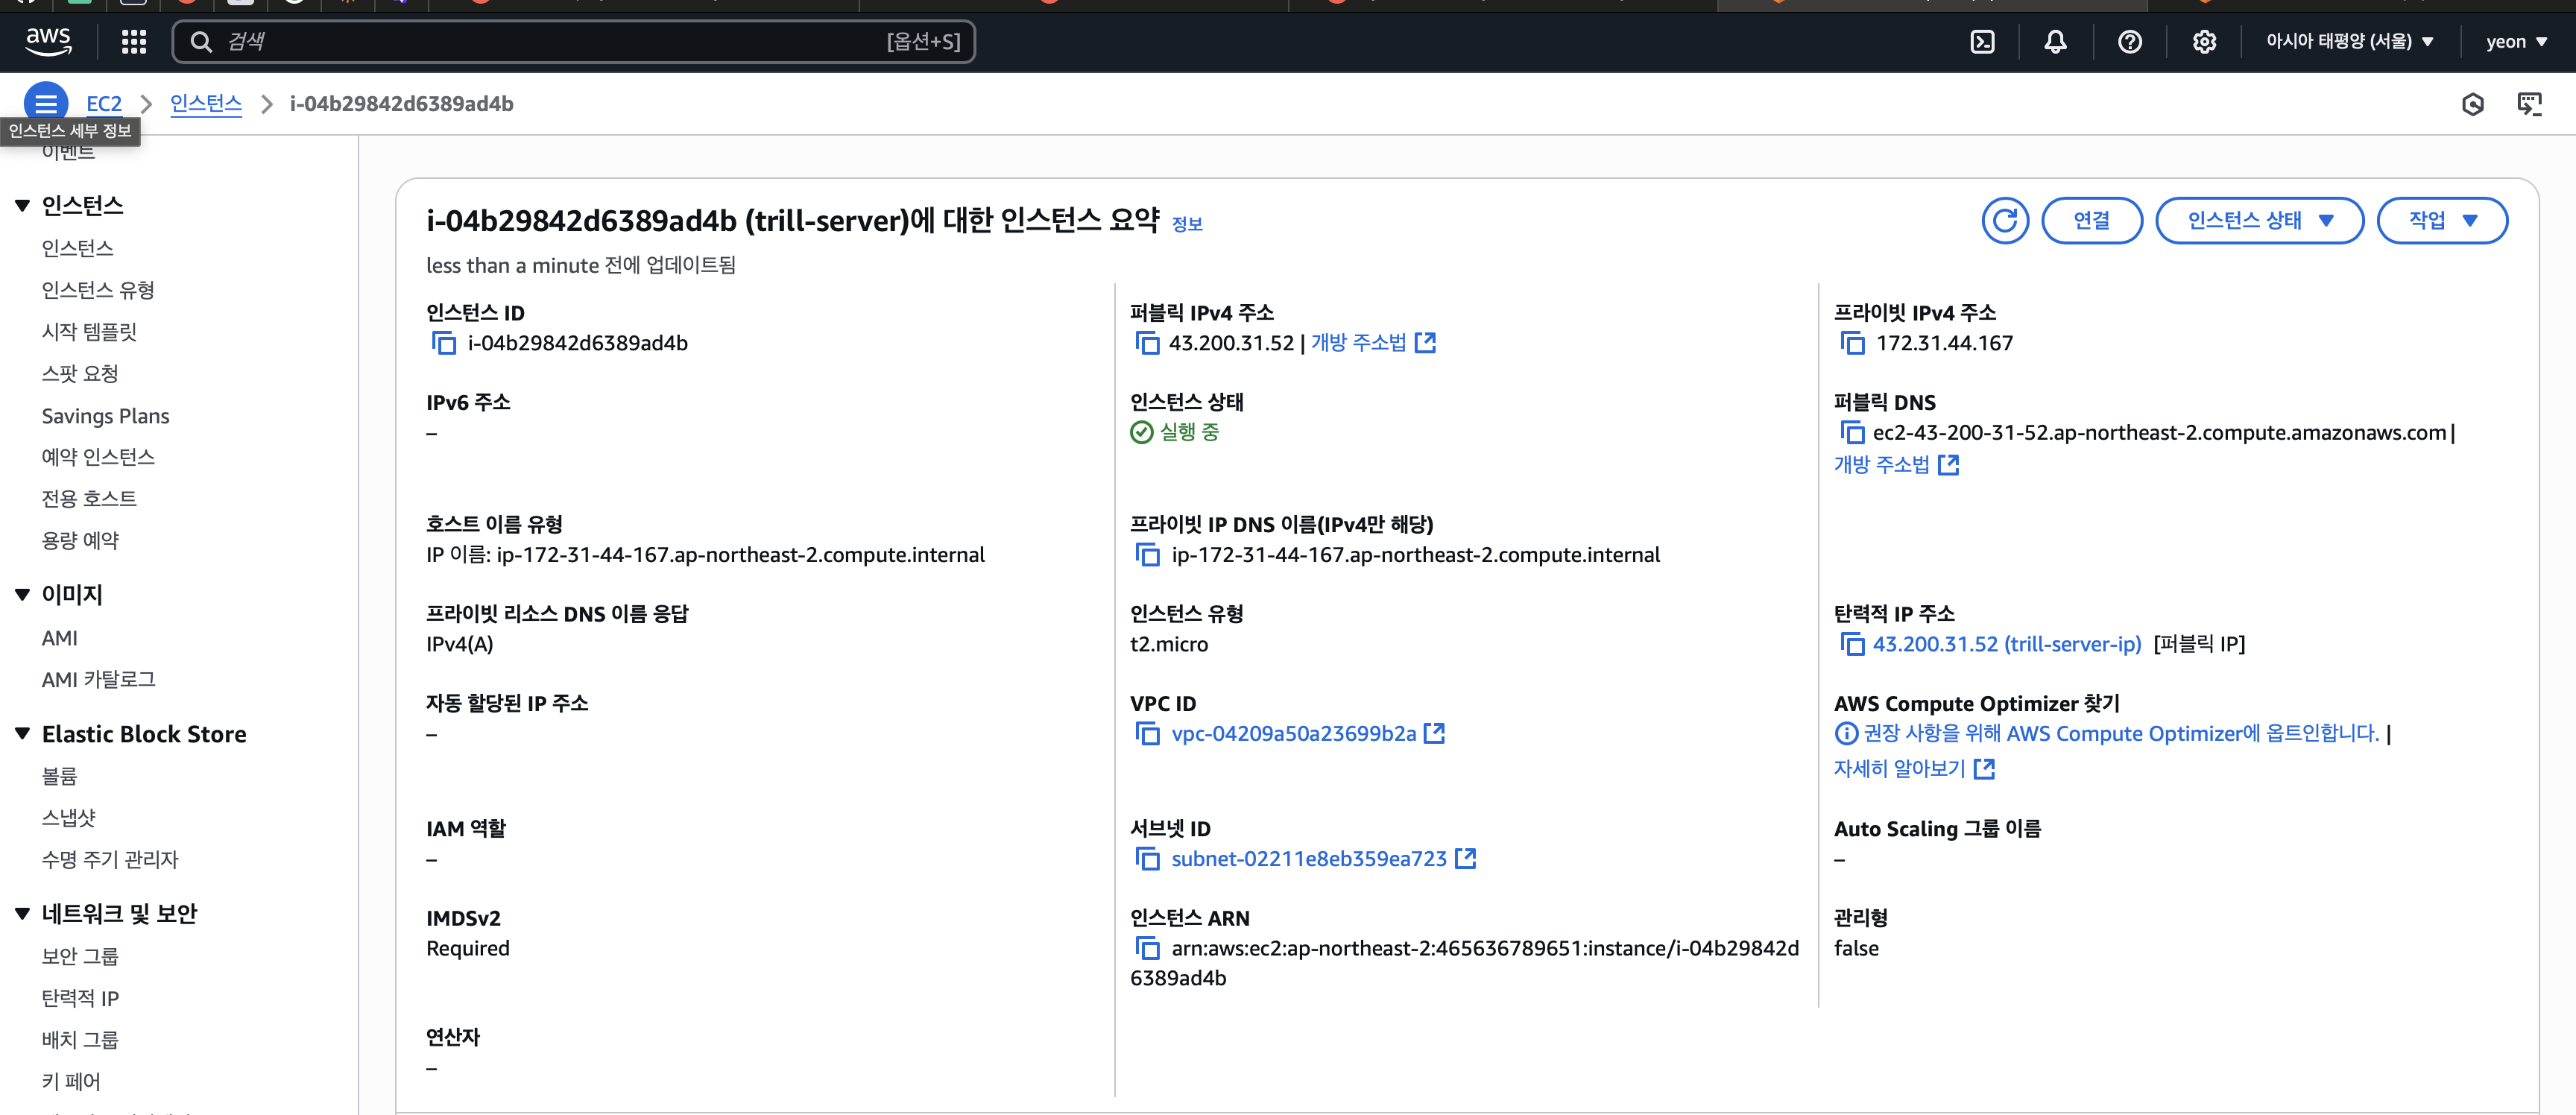The image size is (2576, 1115).
Task: Open the settings gear in top bar
Action: point(2204,42)
